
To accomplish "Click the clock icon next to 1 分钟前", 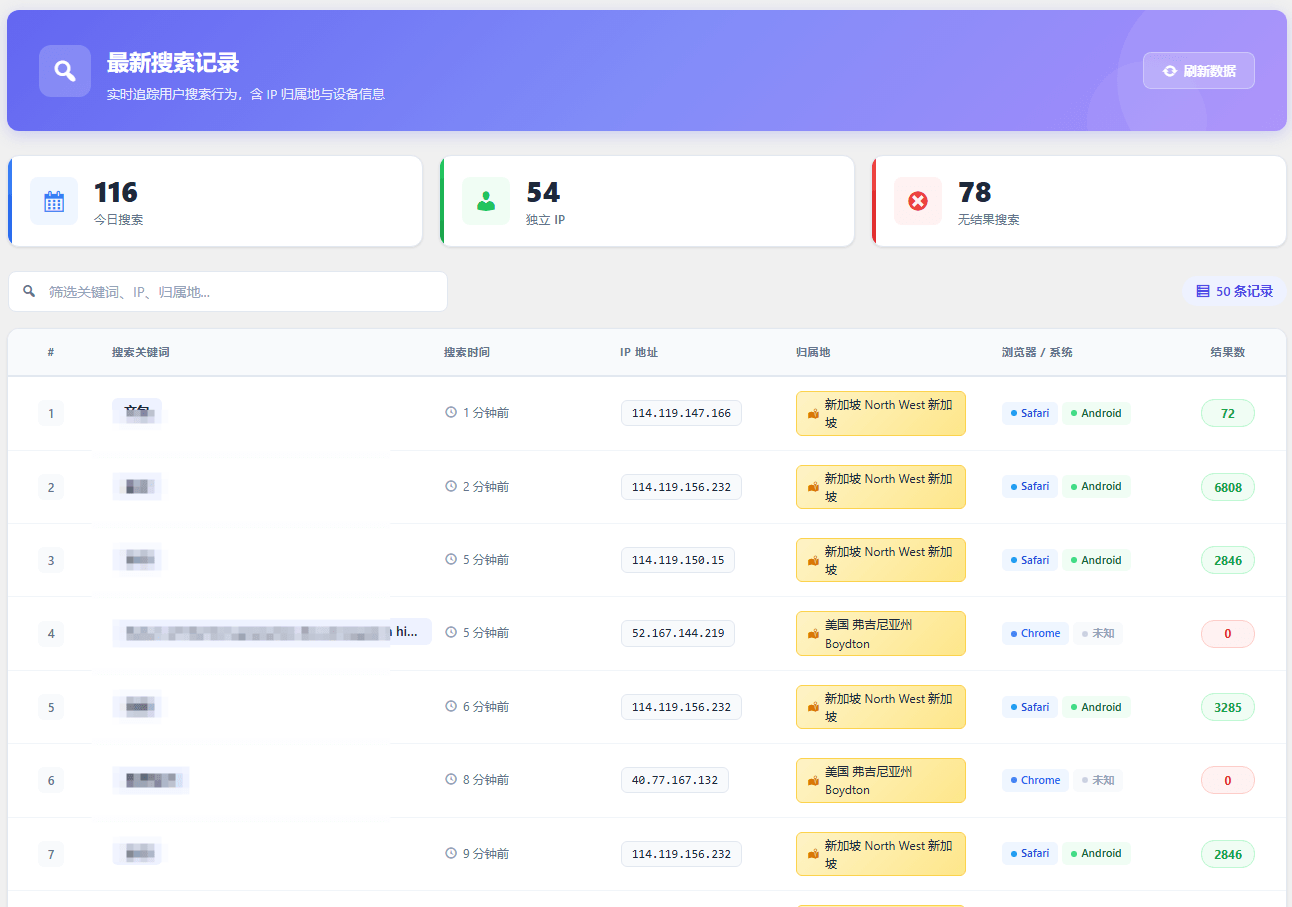I will tap(451, 412).
